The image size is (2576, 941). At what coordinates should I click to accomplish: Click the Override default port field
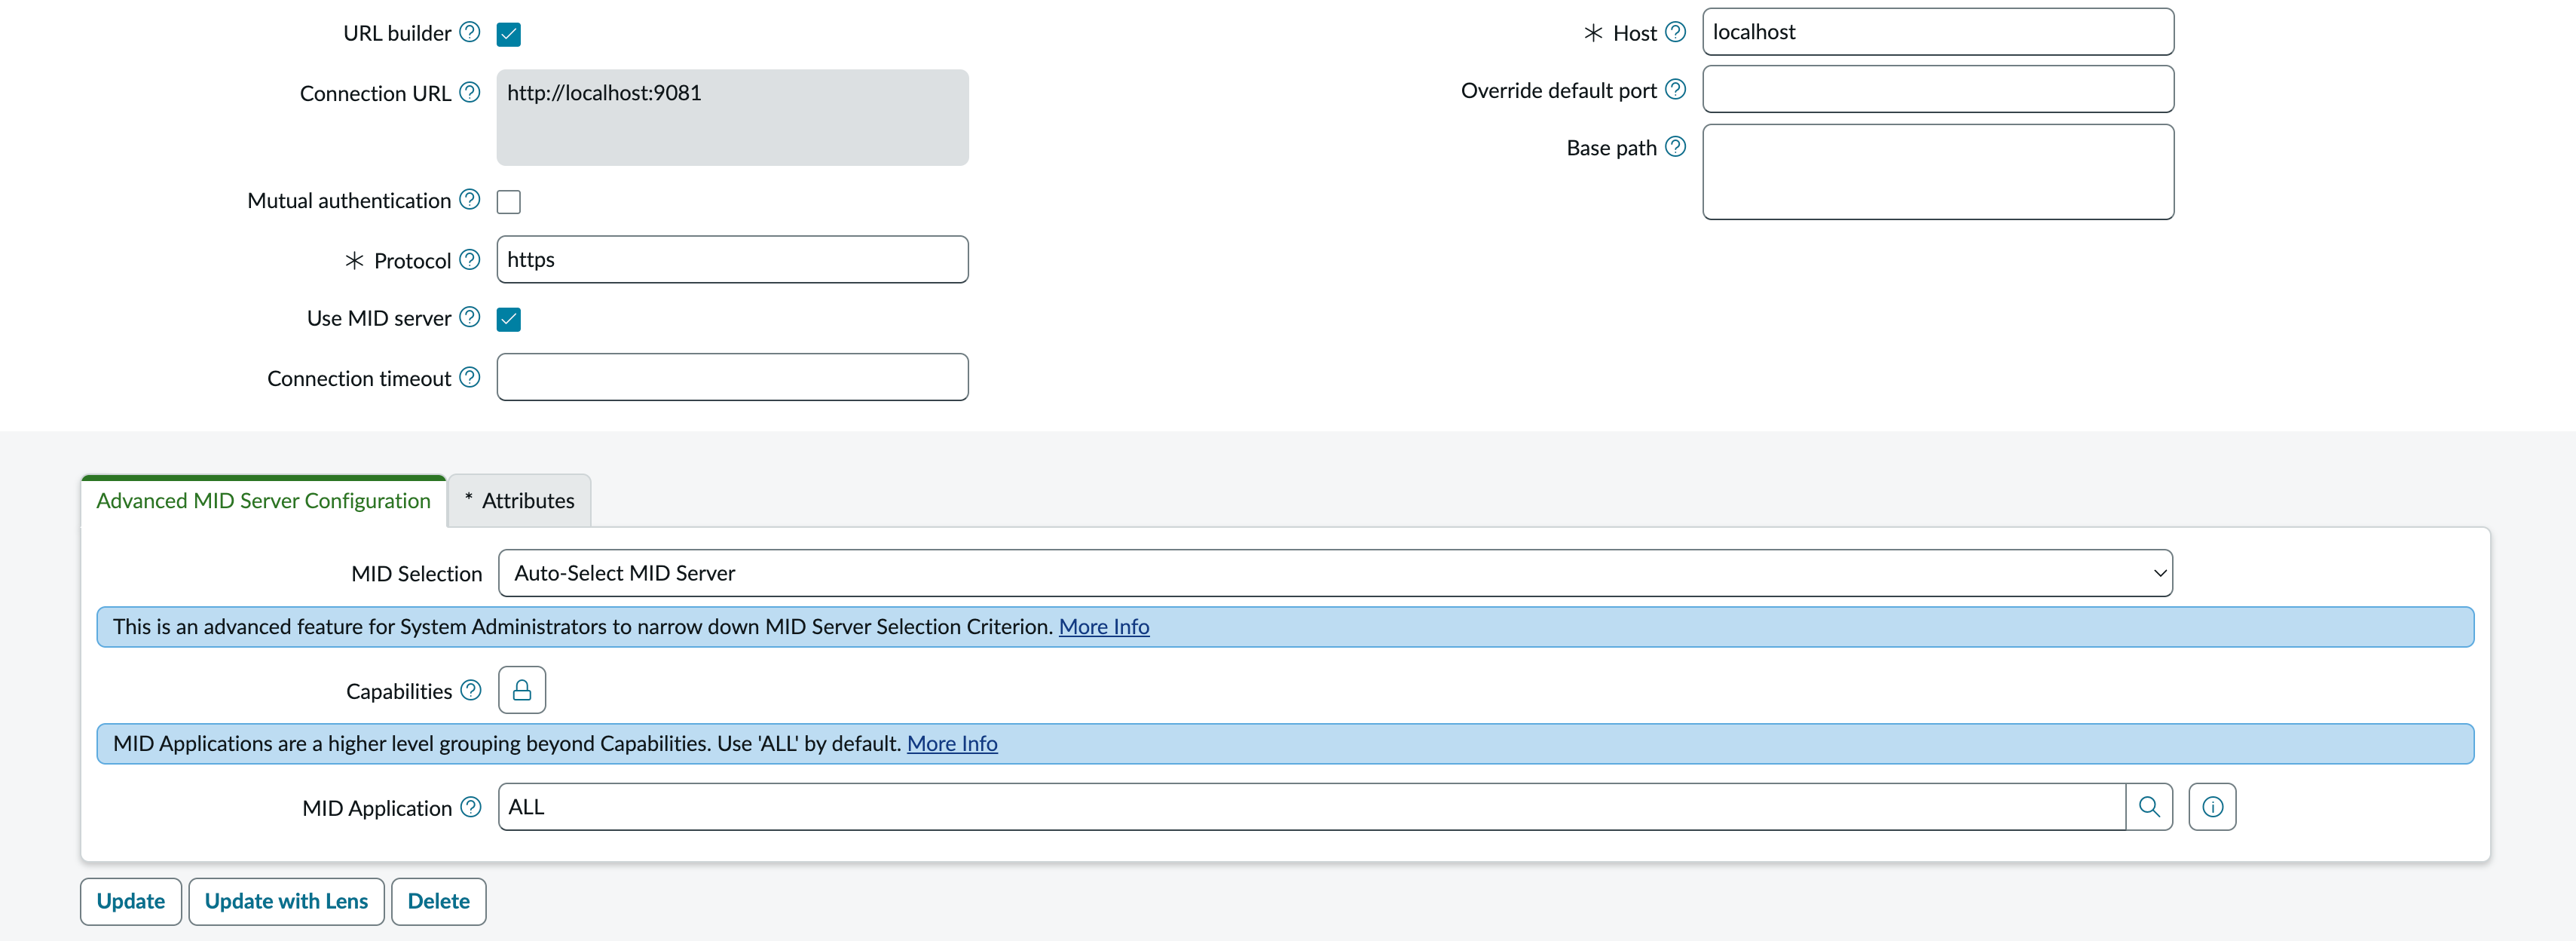coord(1938,89)
